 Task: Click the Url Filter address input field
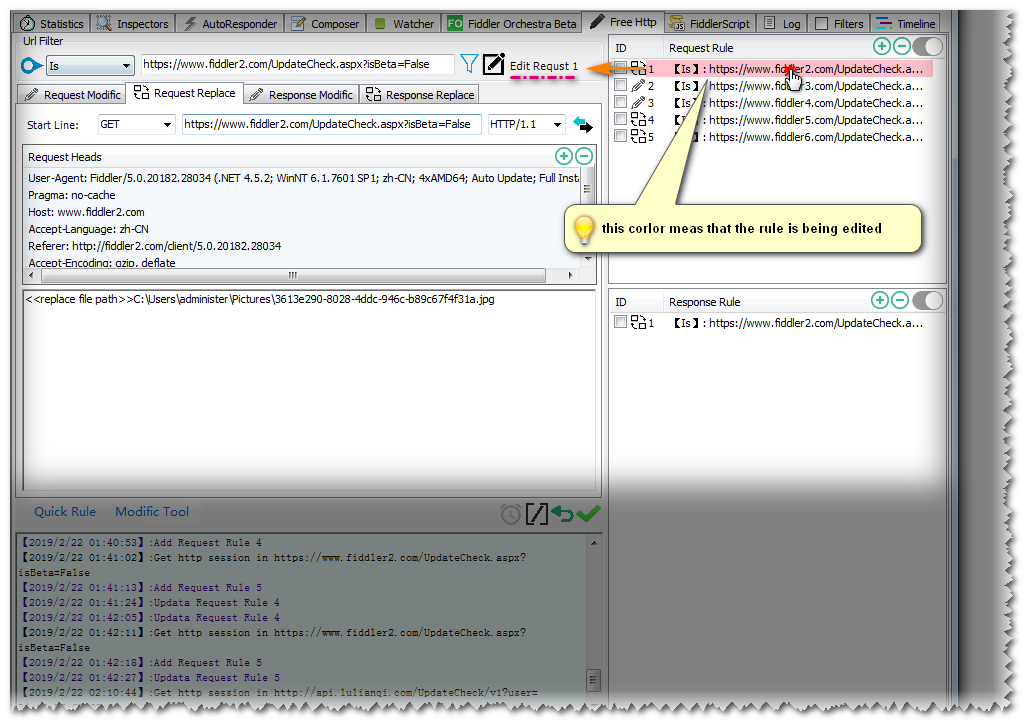(297, 64)
